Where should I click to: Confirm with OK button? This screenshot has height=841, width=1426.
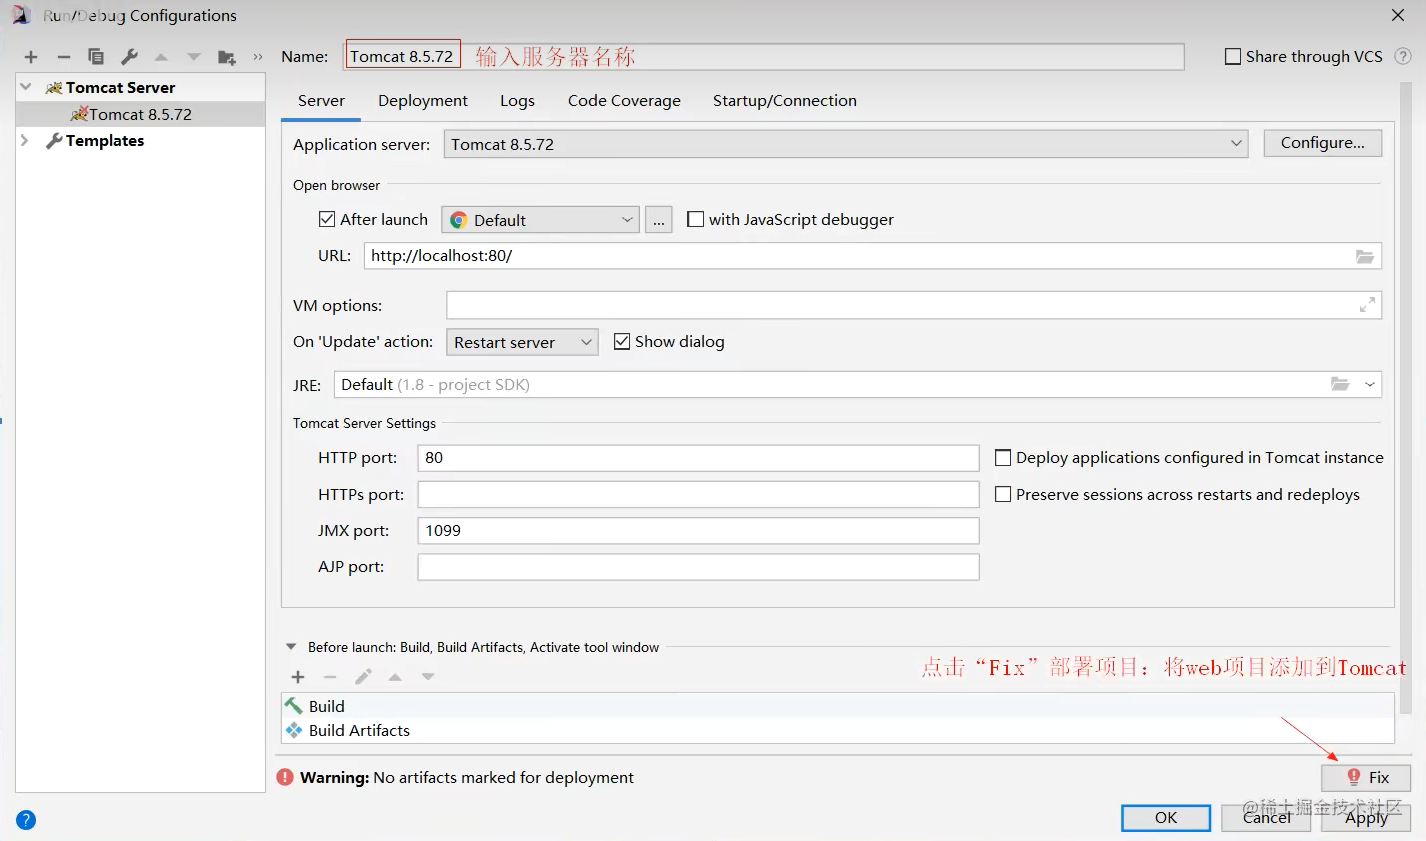1166,818
